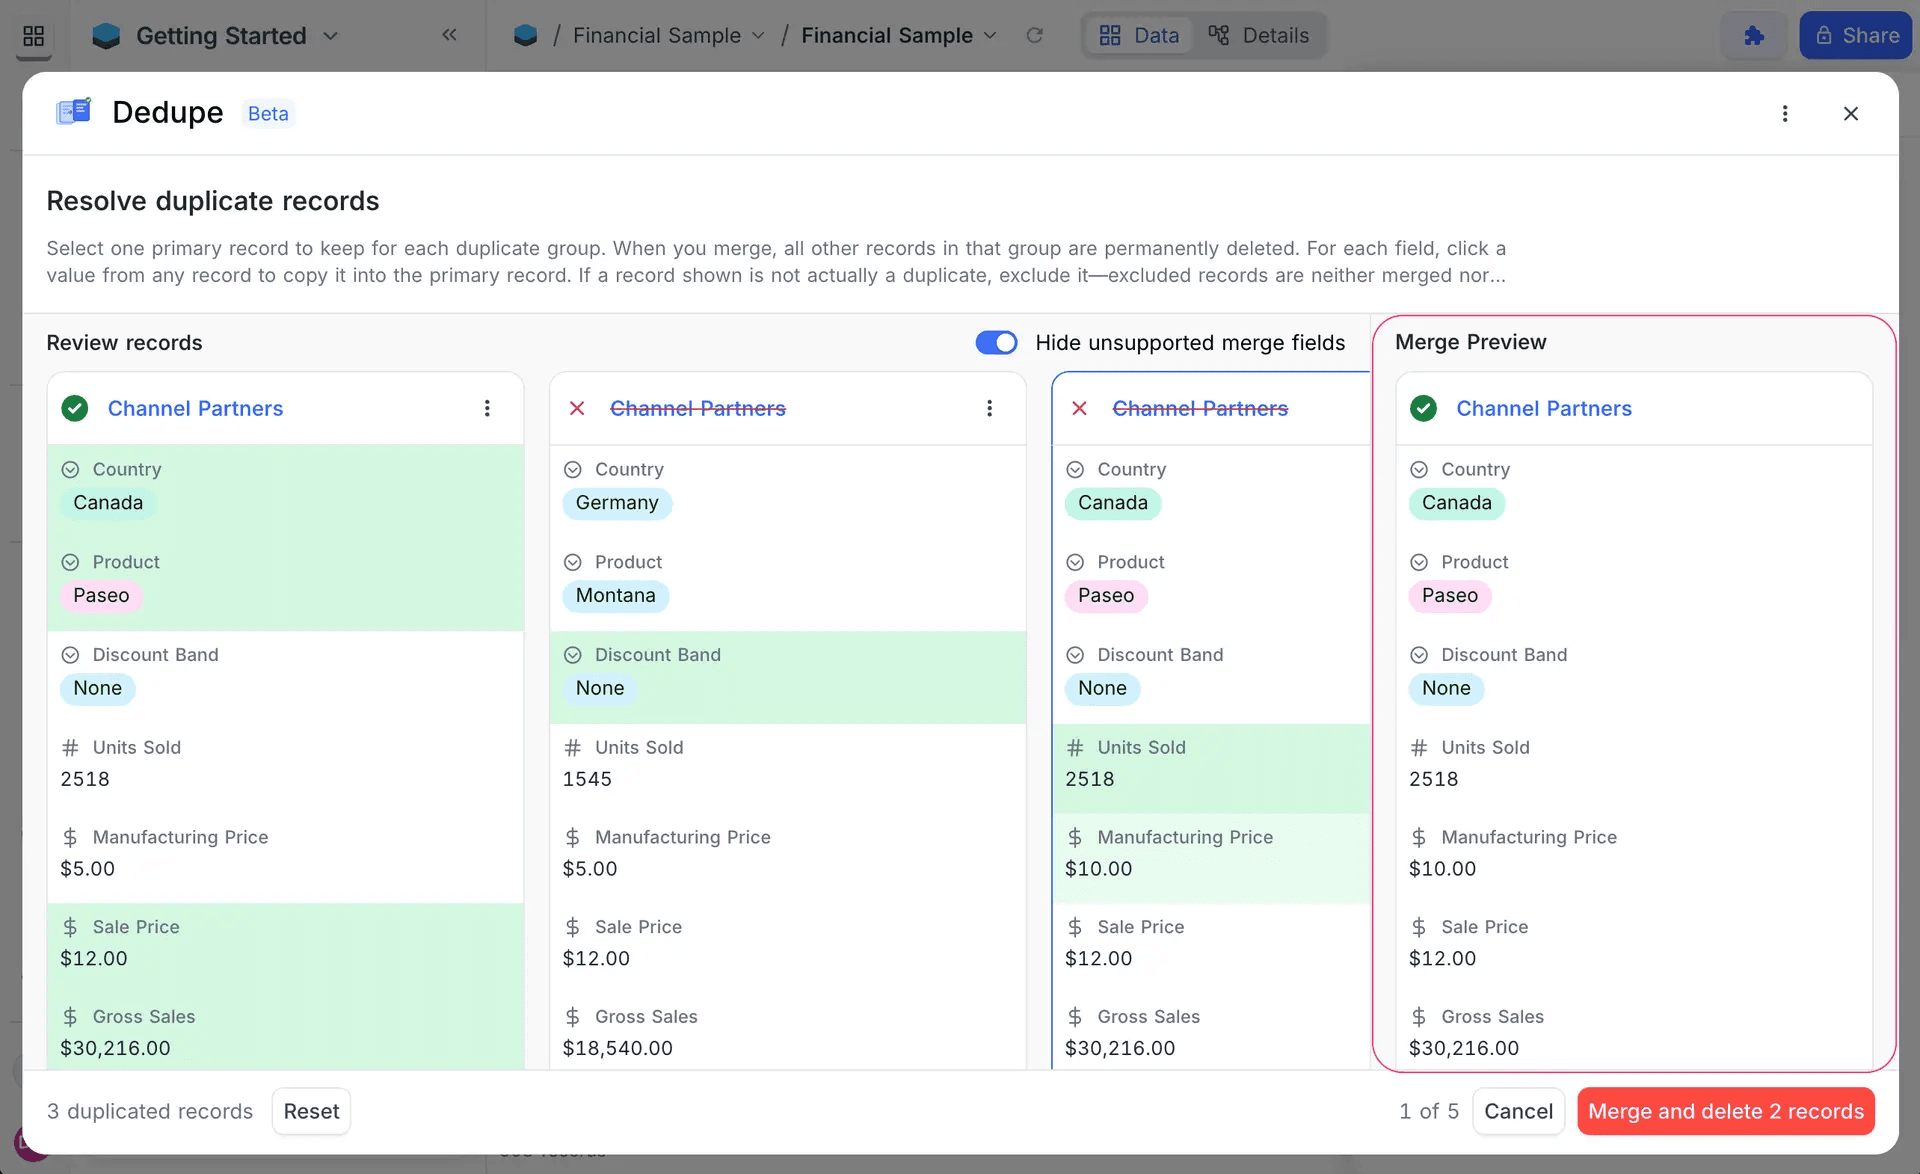Open three-dot menu on Germany Channel Partners record

tap(989, 408)
